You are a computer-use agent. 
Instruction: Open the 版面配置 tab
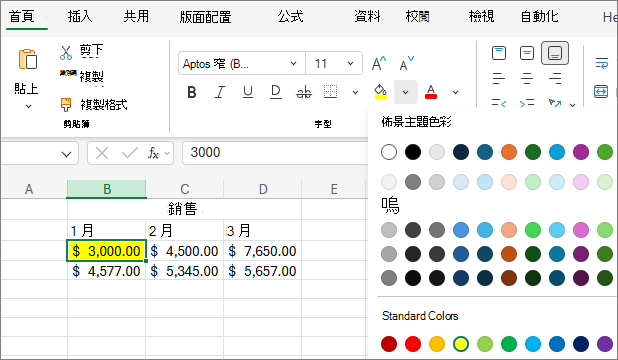[205, 17]
